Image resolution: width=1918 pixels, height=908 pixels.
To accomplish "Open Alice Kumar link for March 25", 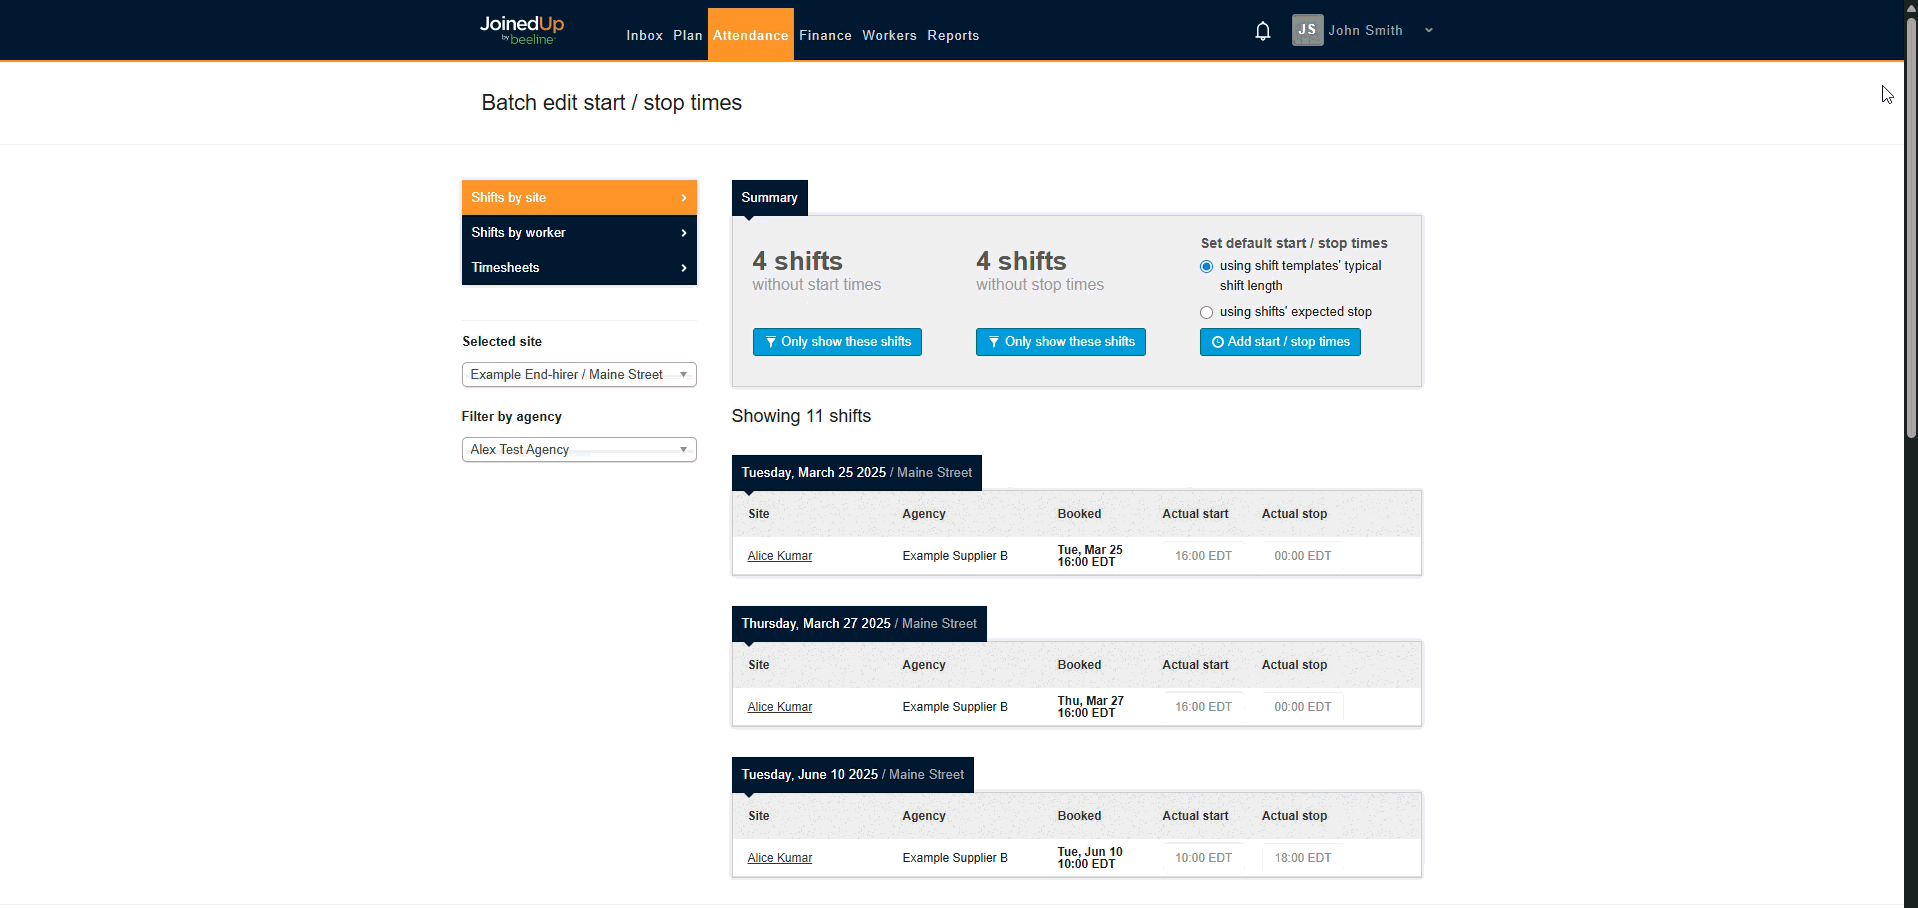I will coord(779,556).
